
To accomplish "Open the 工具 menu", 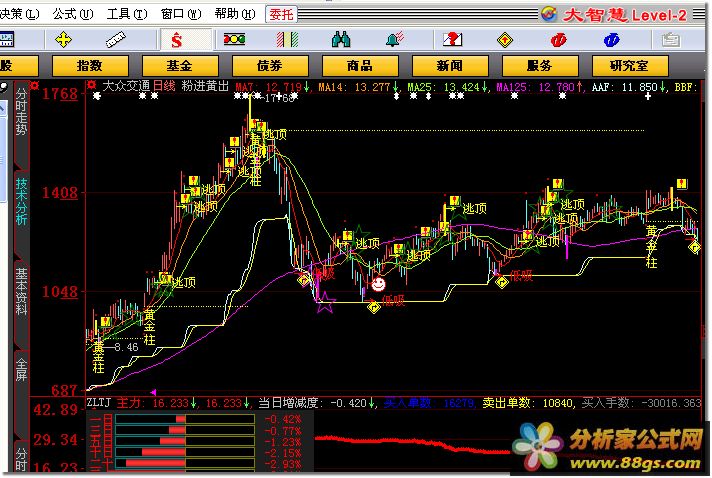I will pos(126,14).
